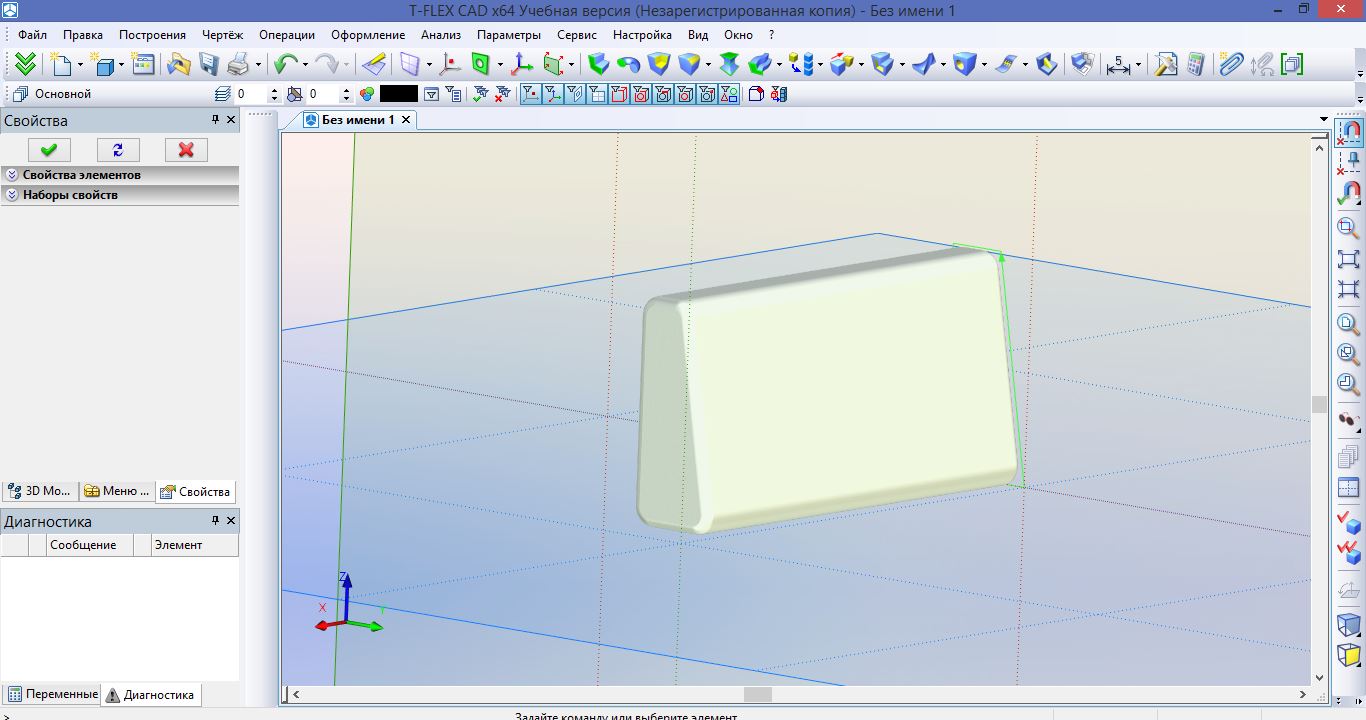Click the double green chevron finish icon
Viewport: 1366px width, 720px height.
click(25, 65)
